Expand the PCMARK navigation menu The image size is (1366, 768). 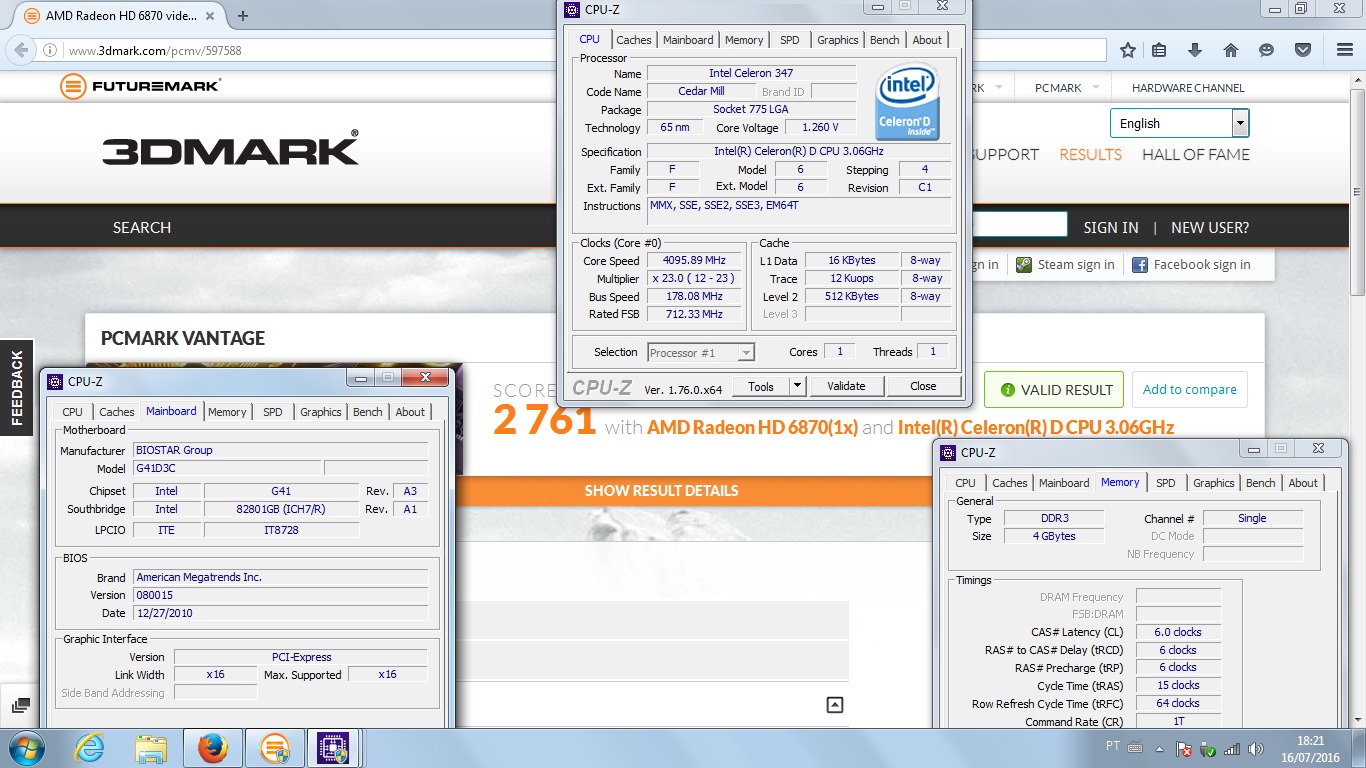[1066, 88]
